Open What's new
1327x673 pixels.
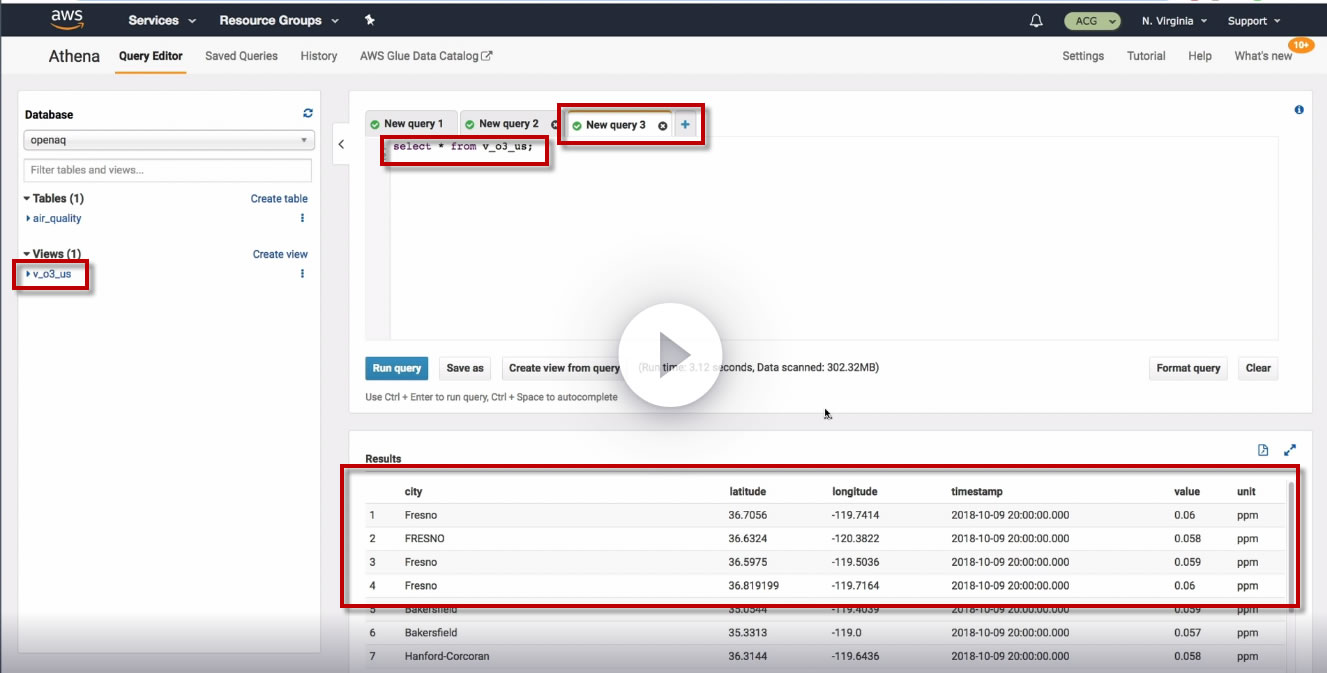(1263, 56)
